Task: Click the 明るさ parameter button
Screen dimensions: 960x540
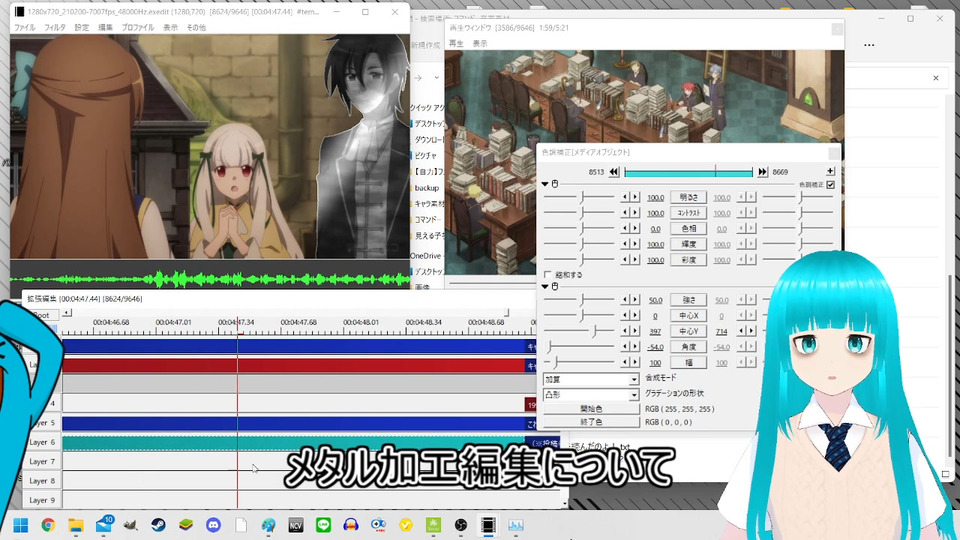Action: (x=689, y=197)
